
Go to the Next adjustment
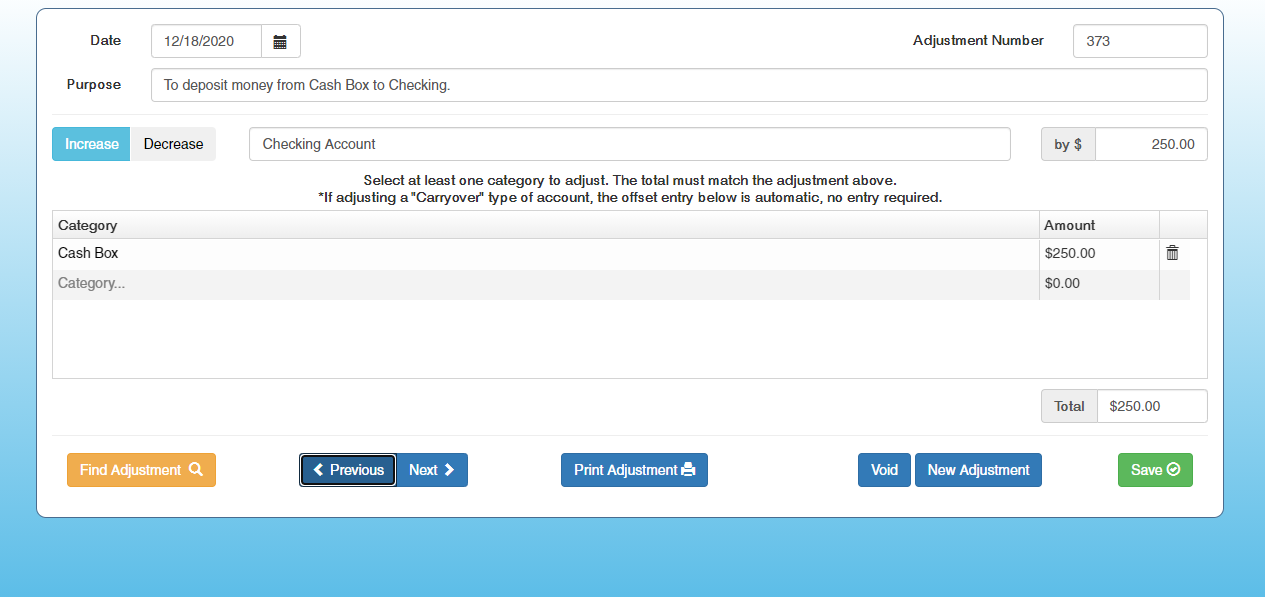[x=432, y=470]
